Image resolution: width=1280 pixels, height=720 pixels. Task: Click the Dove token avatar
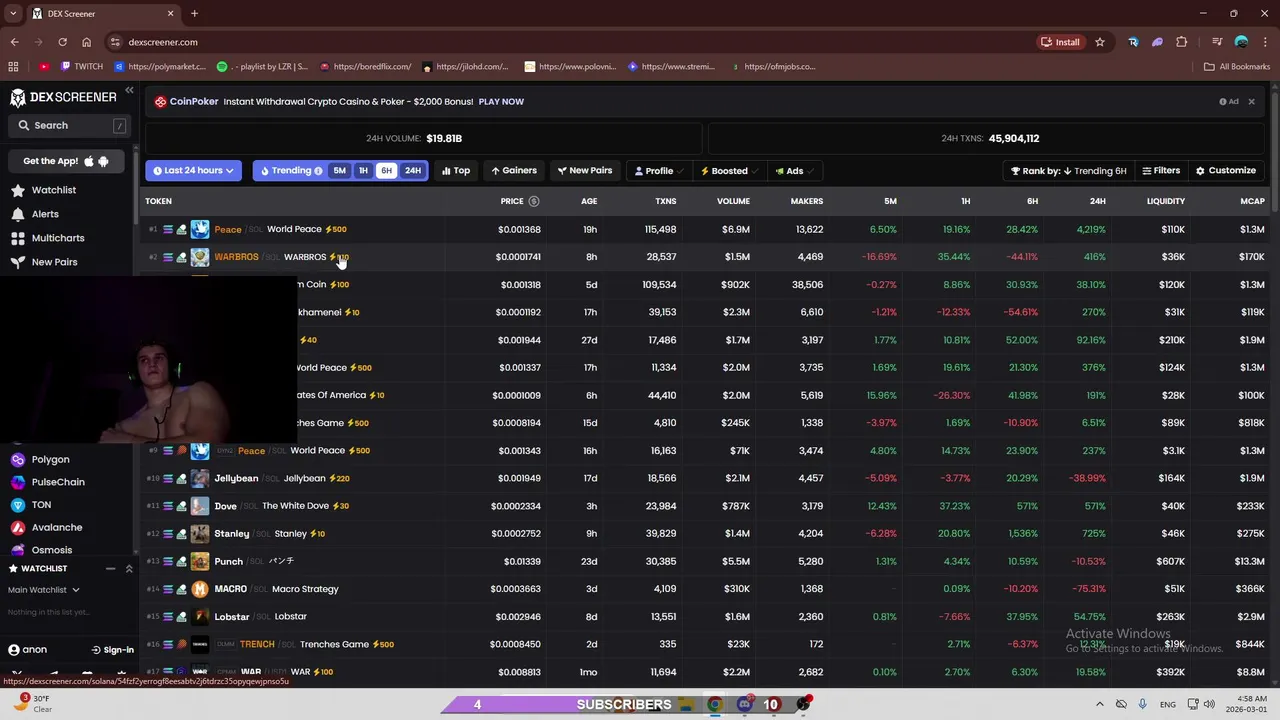(x=200, y=506)
